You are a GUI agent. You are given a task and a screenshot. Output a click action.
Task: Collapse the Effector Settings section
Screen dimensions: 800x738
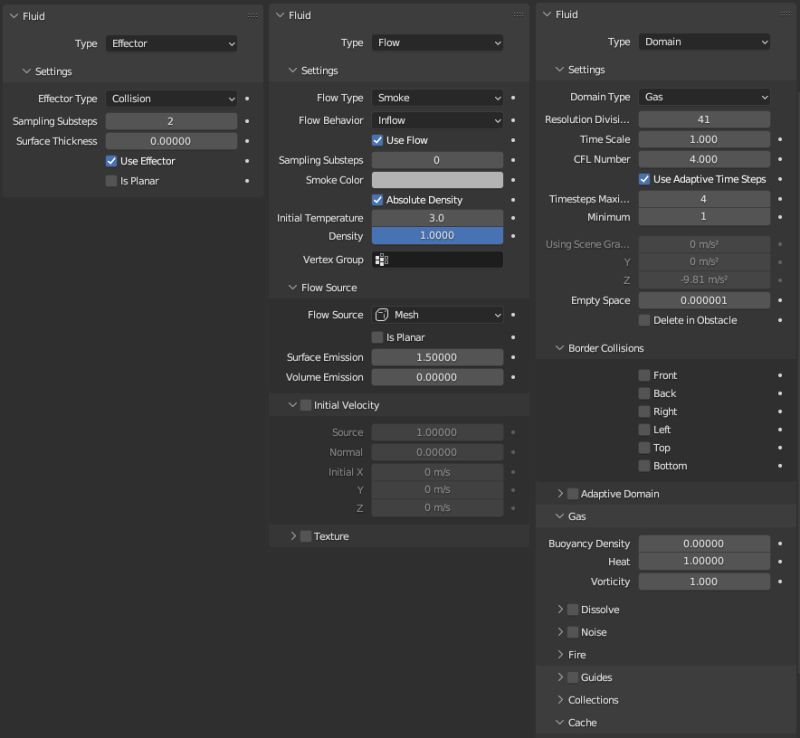coord(27,71)
